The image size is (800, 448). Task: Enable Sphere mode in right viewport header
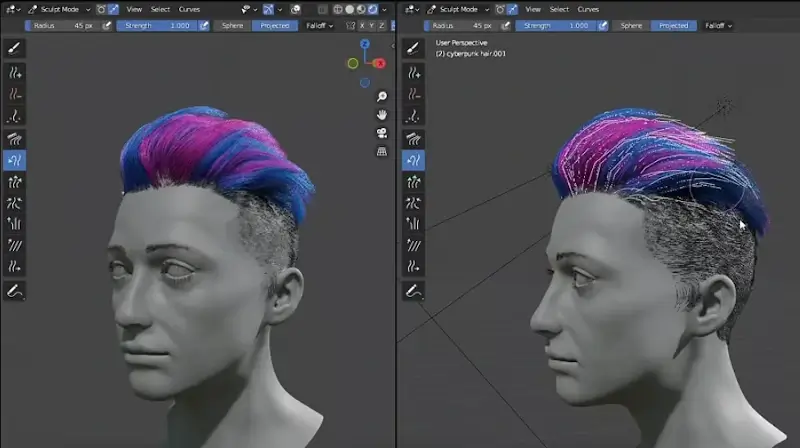click(x=630, y=26)
